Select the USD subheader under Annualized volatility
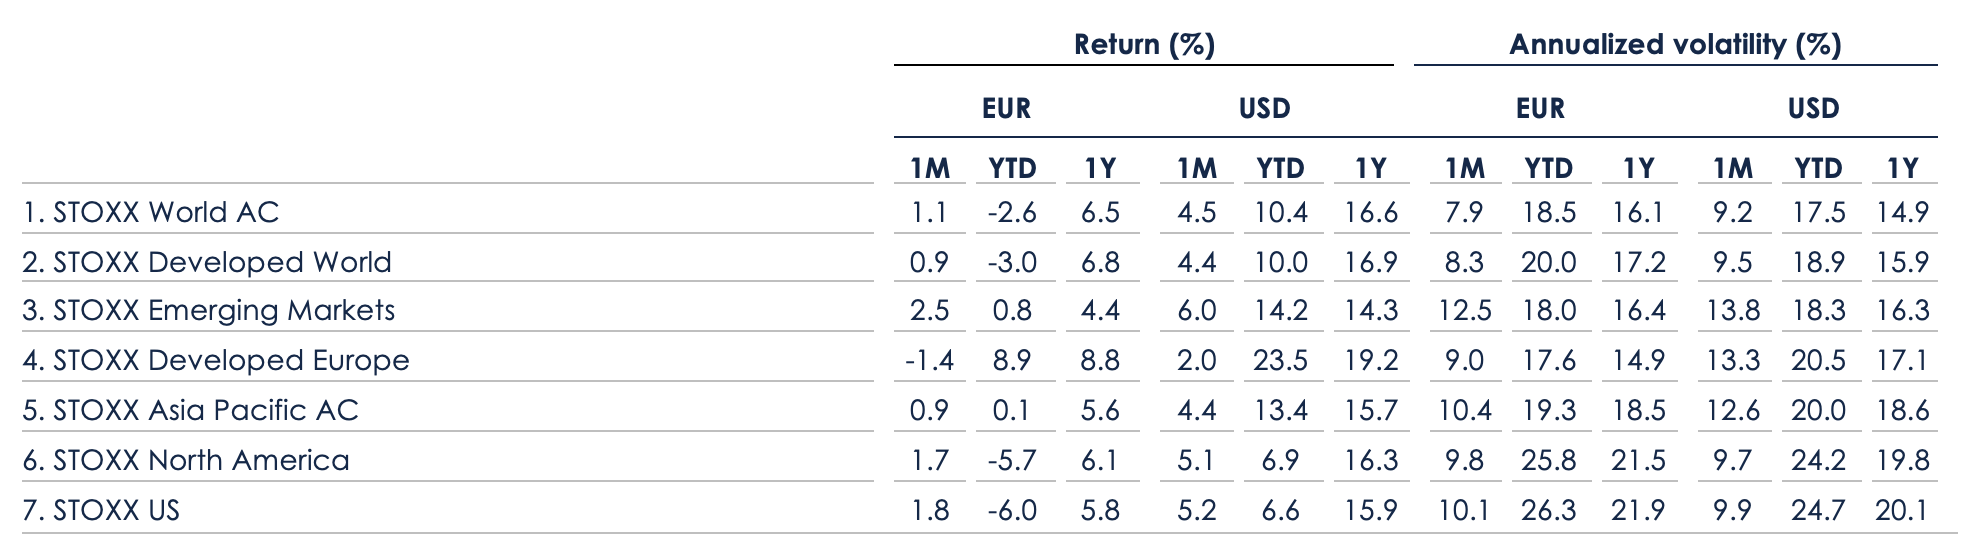 1813,108
